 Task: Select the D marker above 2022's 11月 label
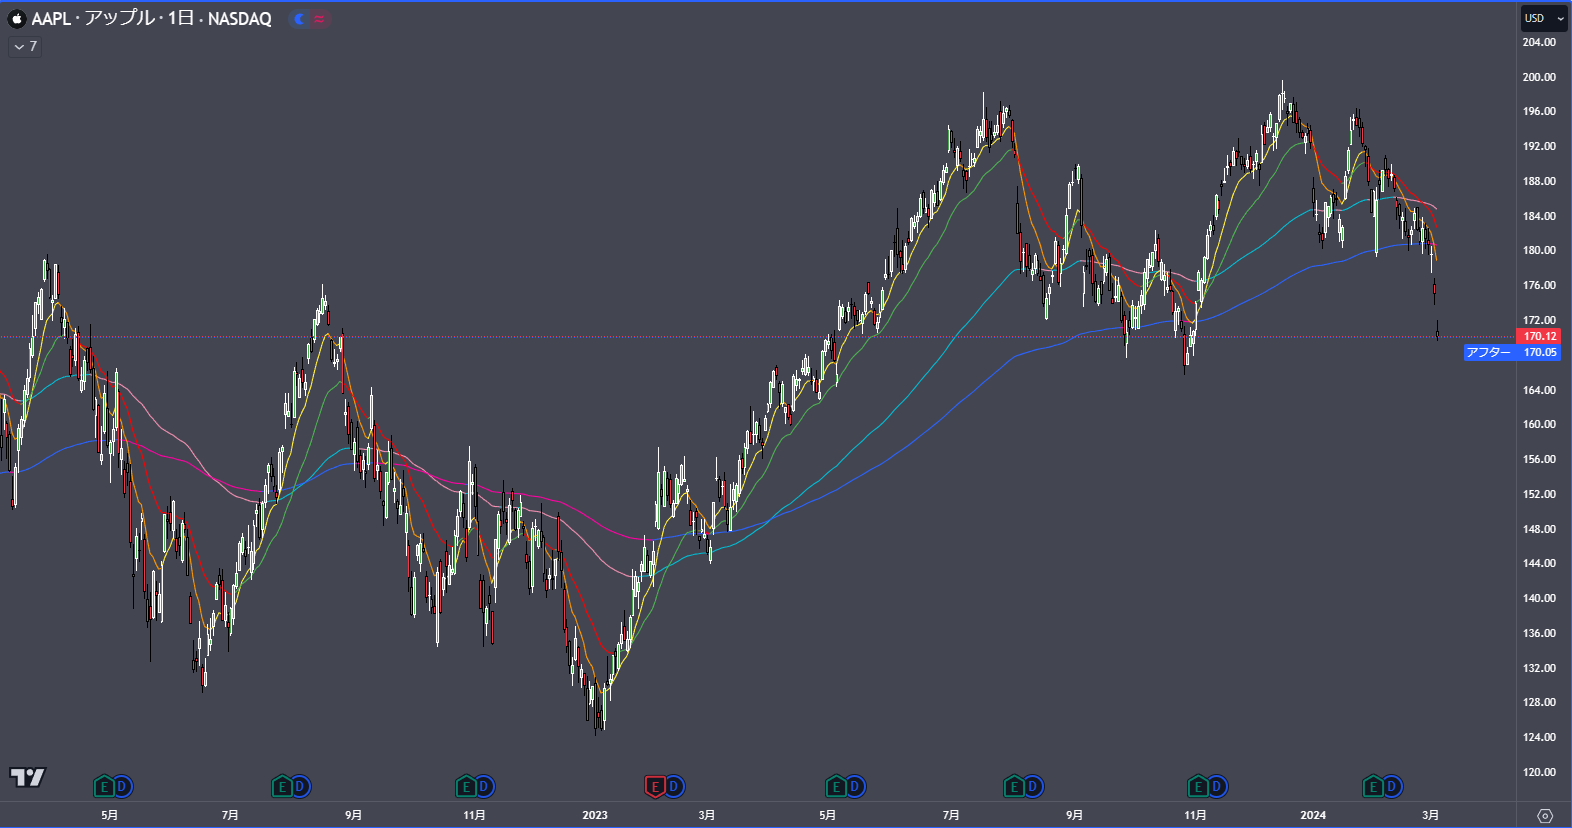pyautogui.click(x=484, y=787)
